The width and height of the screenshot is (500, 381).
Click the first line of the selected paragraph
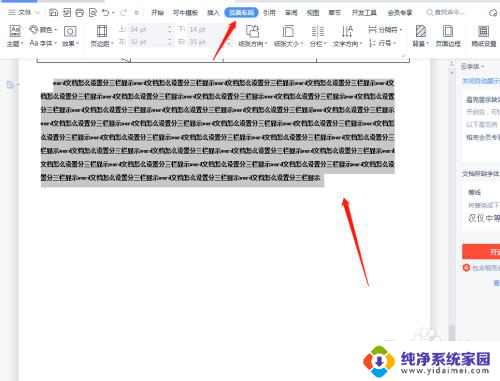click(223, 83)
